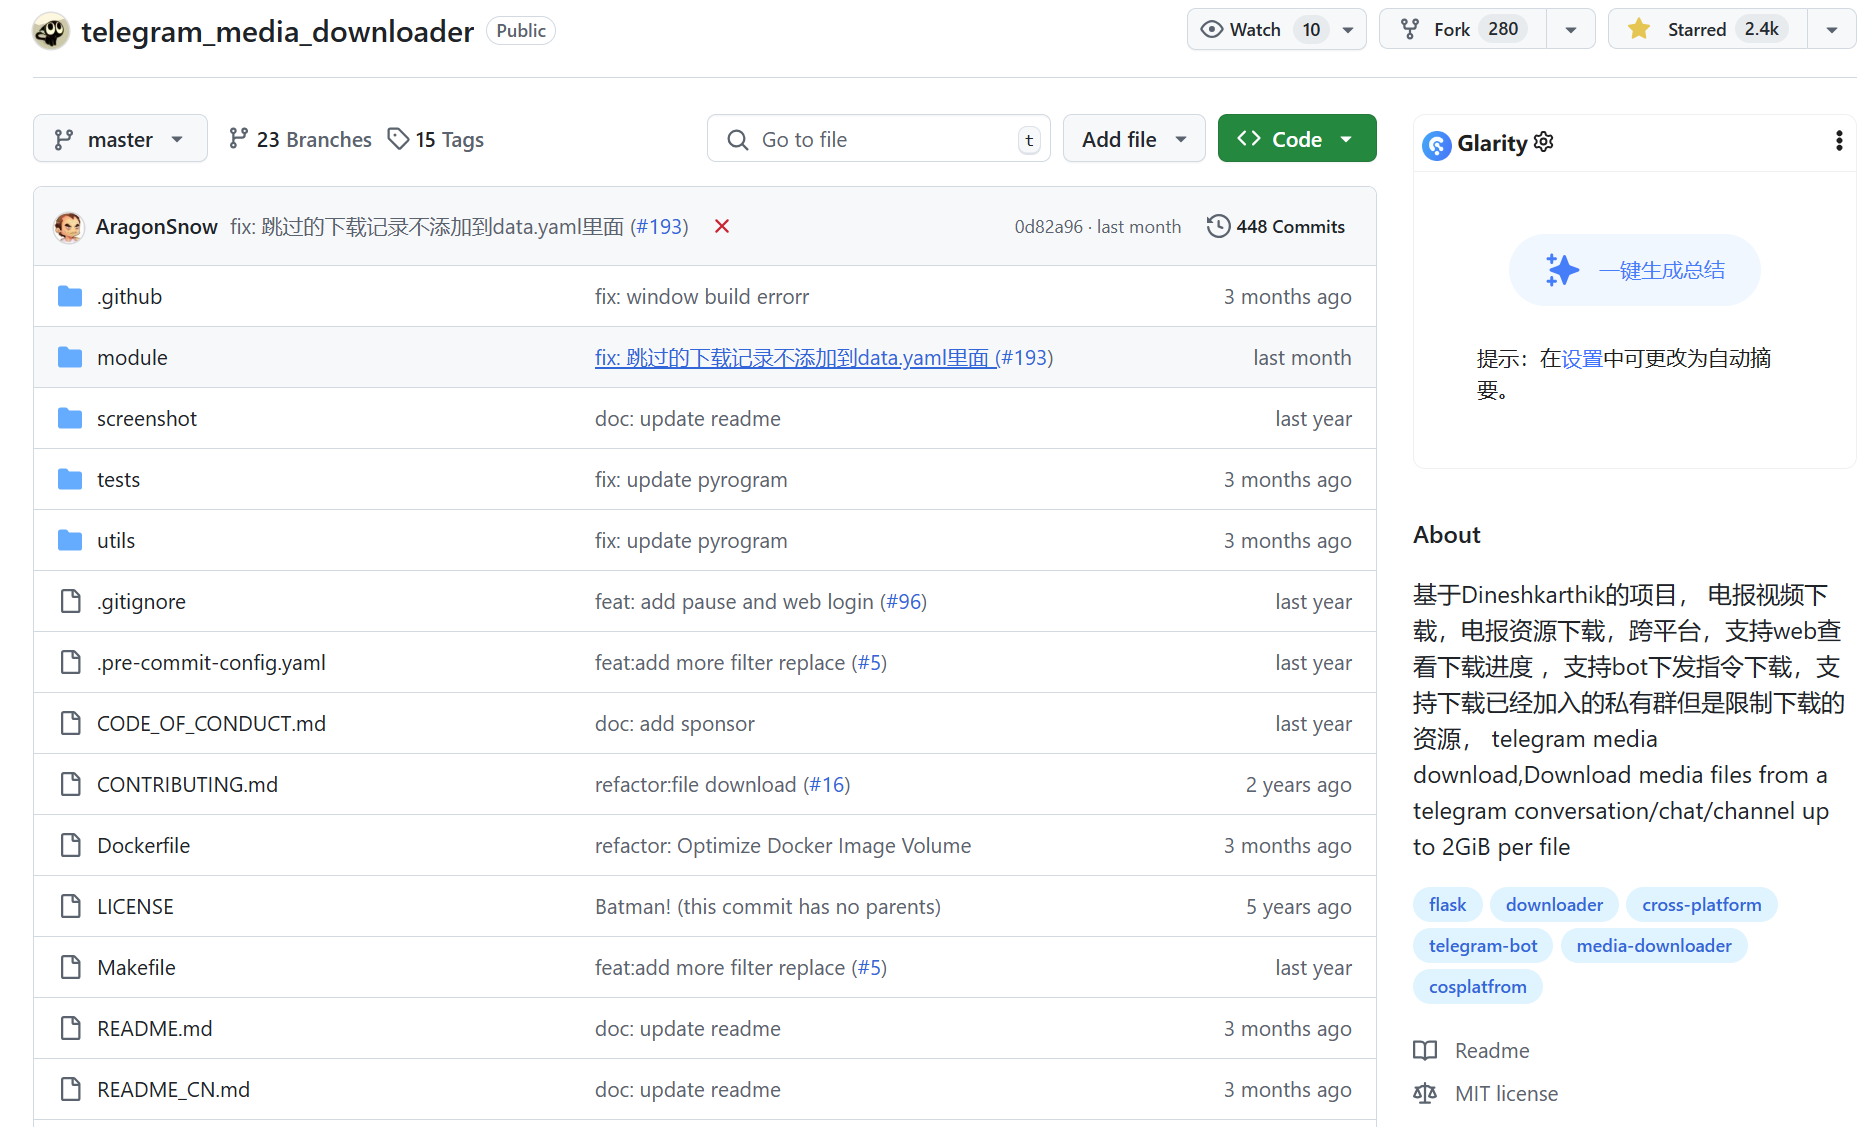This screenshot has height=1127, width=1867.
Task: Open the AragonSnow author name link
Action: pyautogui.click(x=156, y=227)
